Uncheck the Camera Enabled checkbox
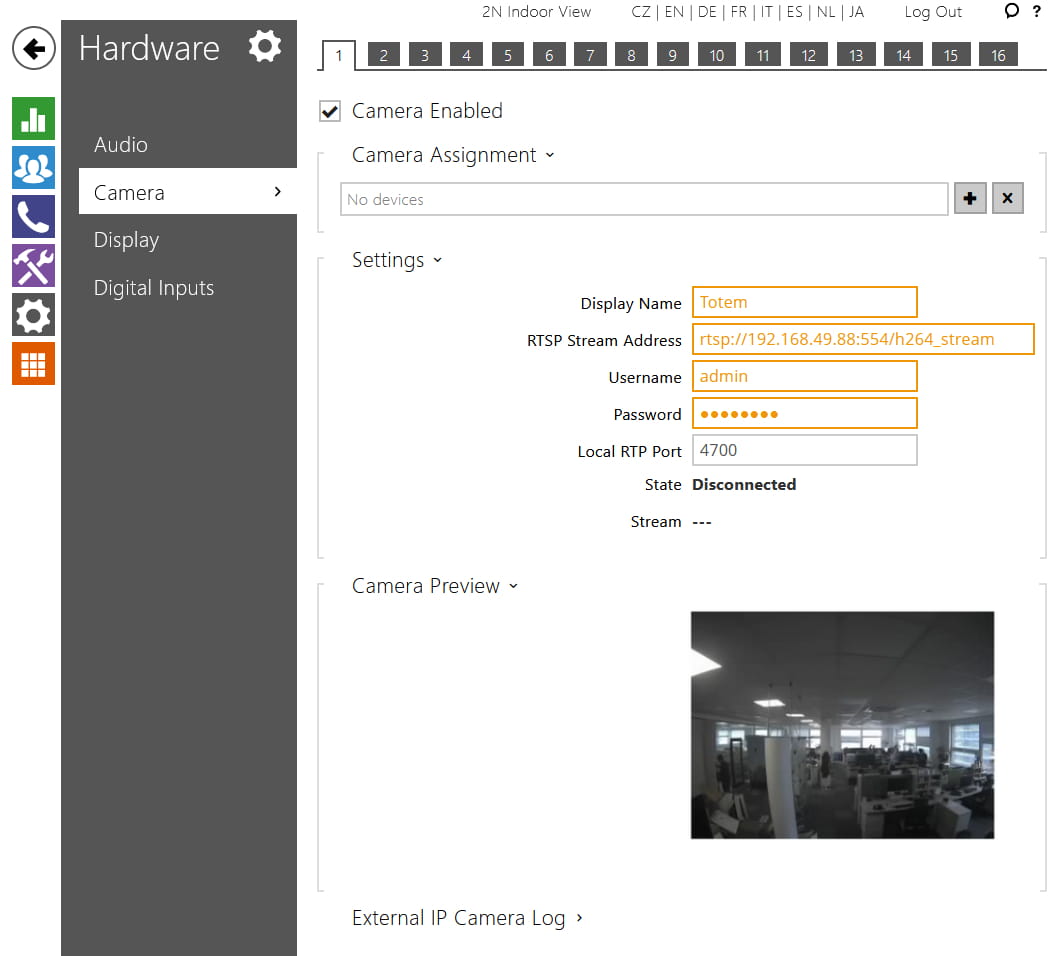 click(330, 111)
